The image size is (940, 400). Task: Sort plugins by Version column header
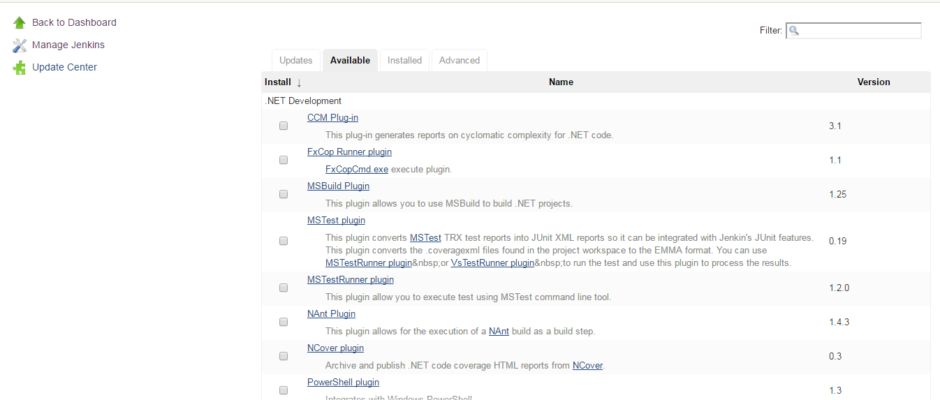pos(873,82)
